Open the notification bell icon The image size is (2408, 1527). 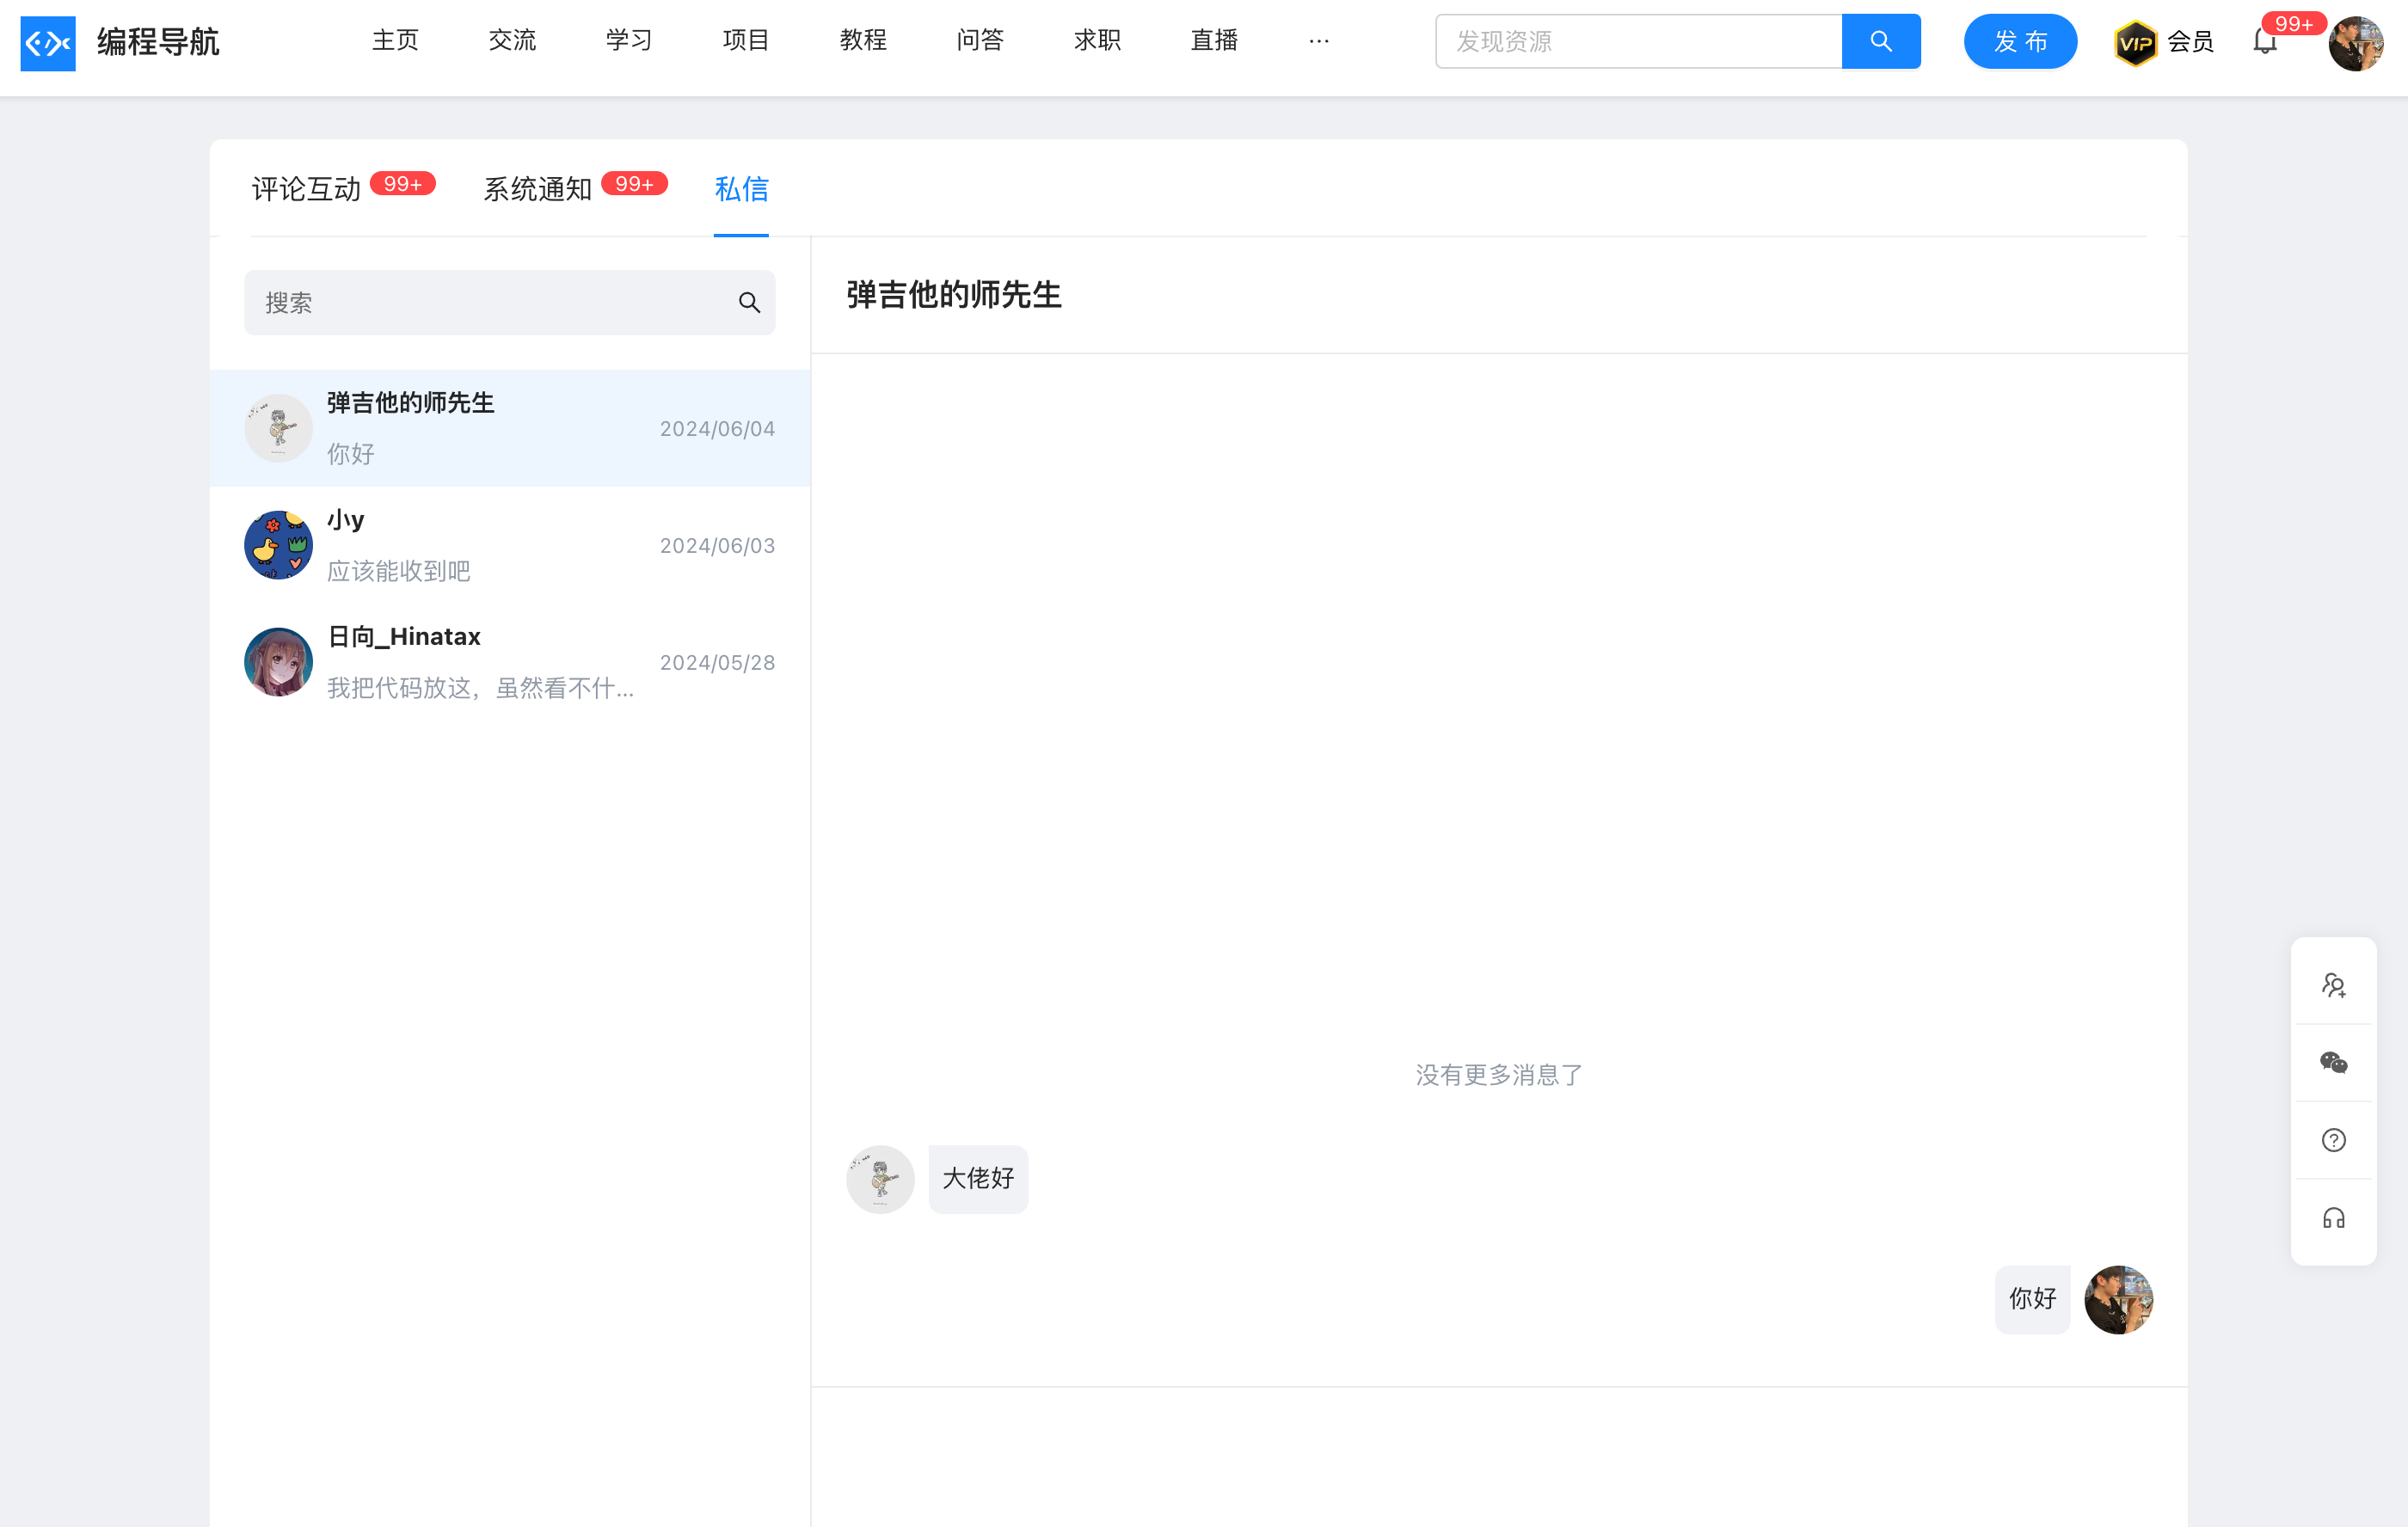(x=2264, y=42)
